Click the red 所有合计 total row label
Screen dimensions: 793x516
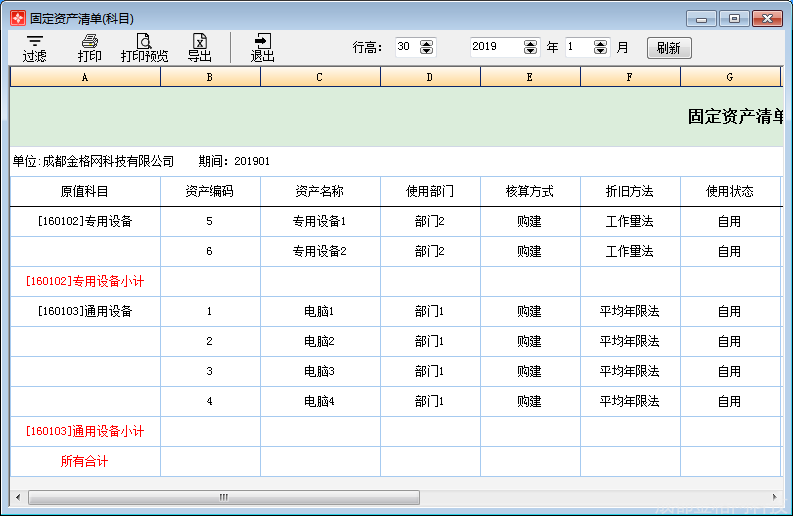[x=85, y=462]
